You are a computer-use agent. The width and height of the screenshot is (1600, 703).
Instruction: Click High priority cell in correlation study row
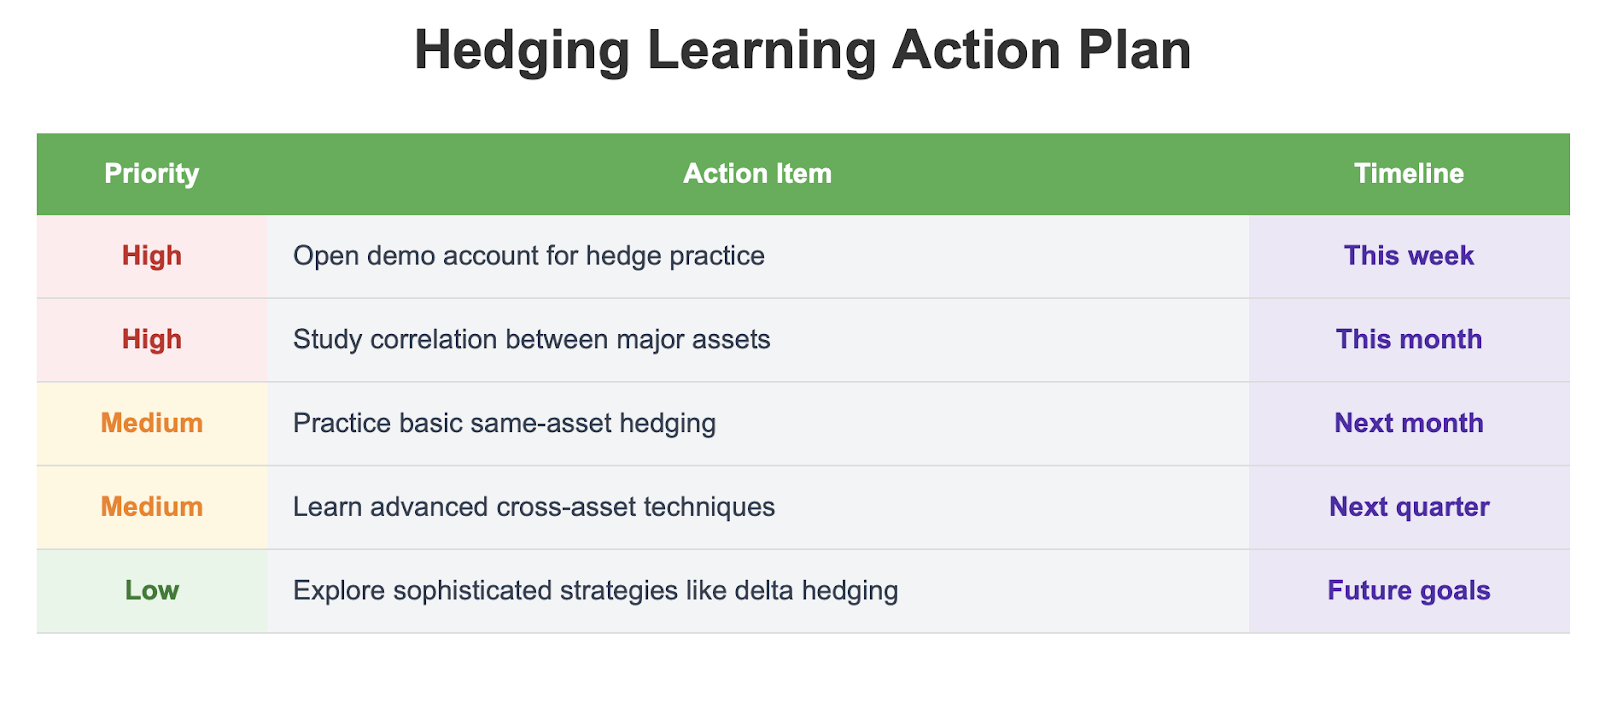152,340
